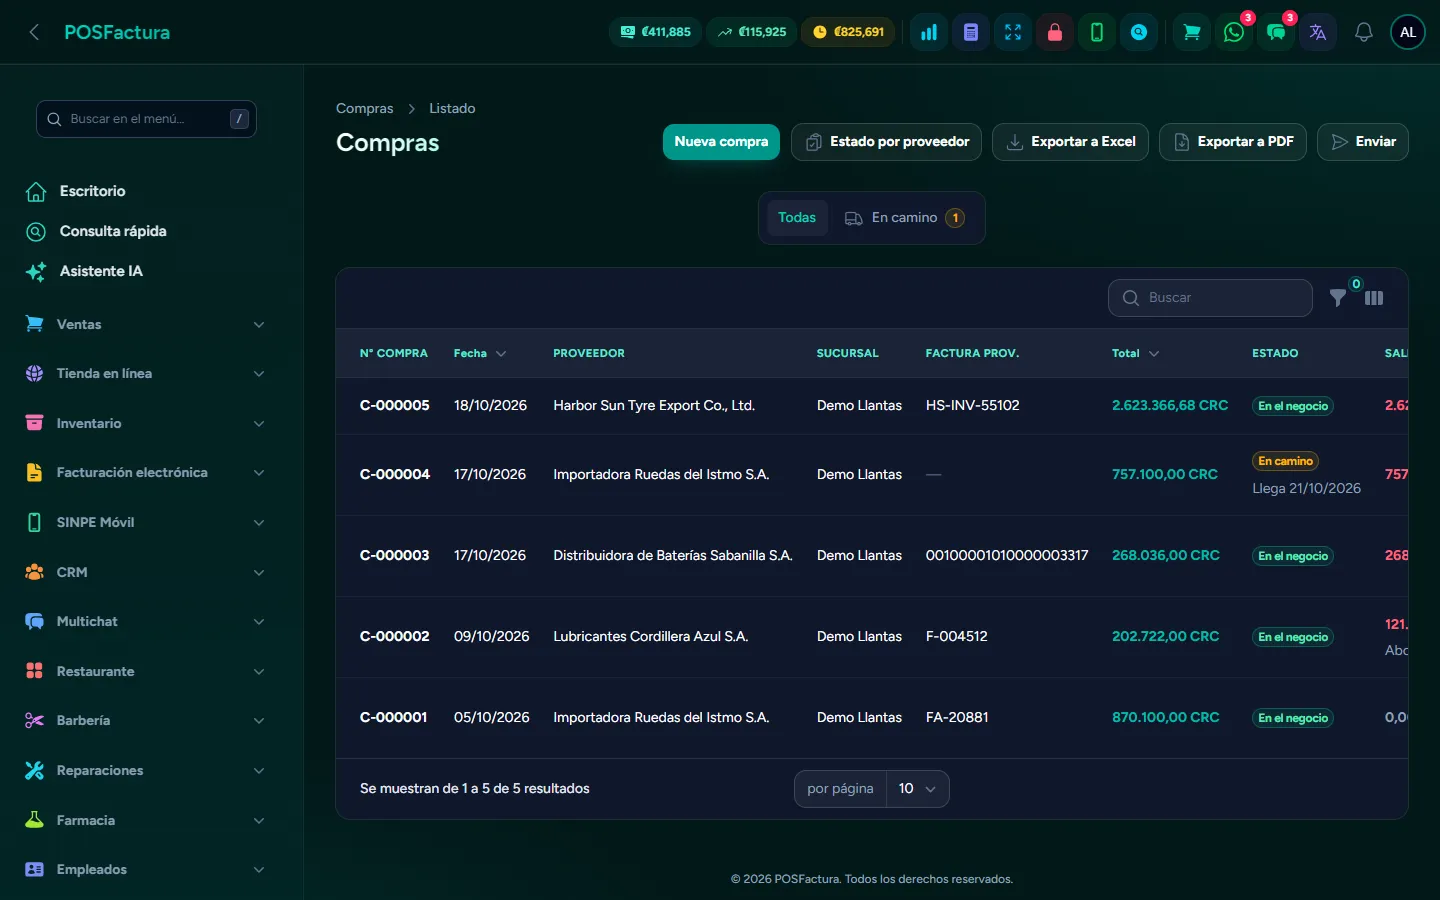This screenshot has width=1440, height=900.
Task: Open the green mobile phone icon
Action: pyautogui.click(x=1097, y=32)
